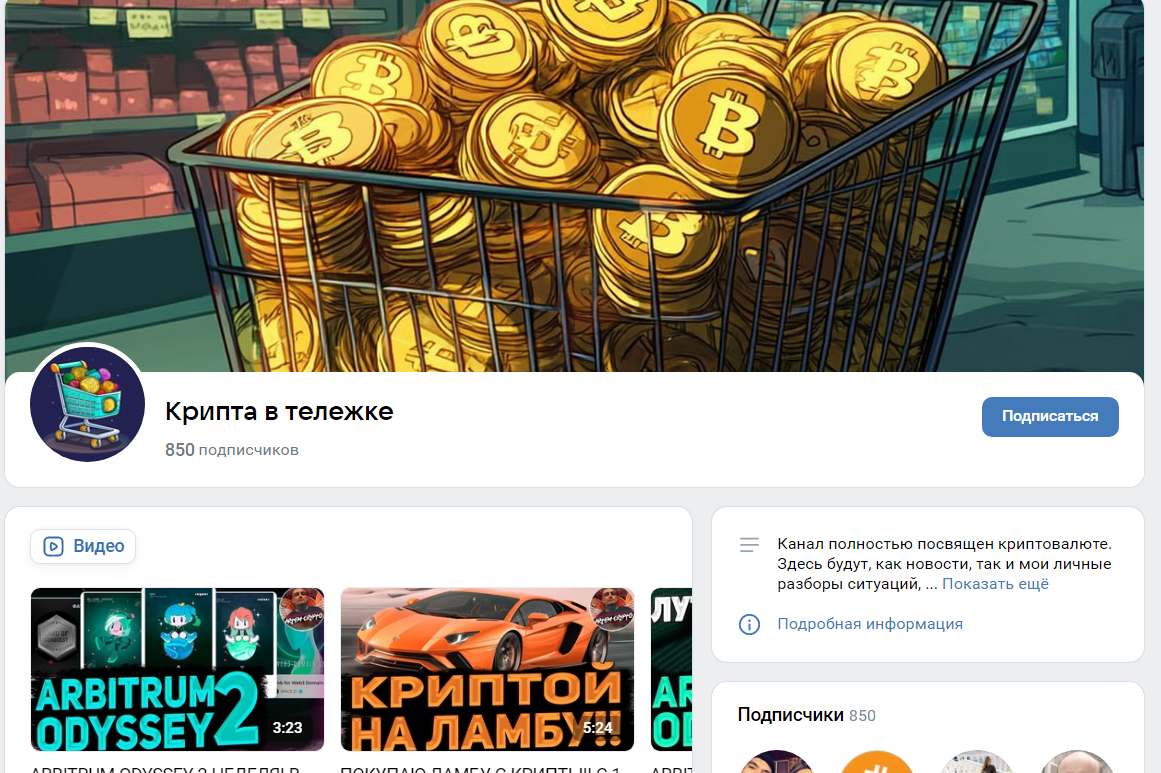1161x773 pixels.
Task: Subscribe with the Подписаться button
Action: point(1050,416)
